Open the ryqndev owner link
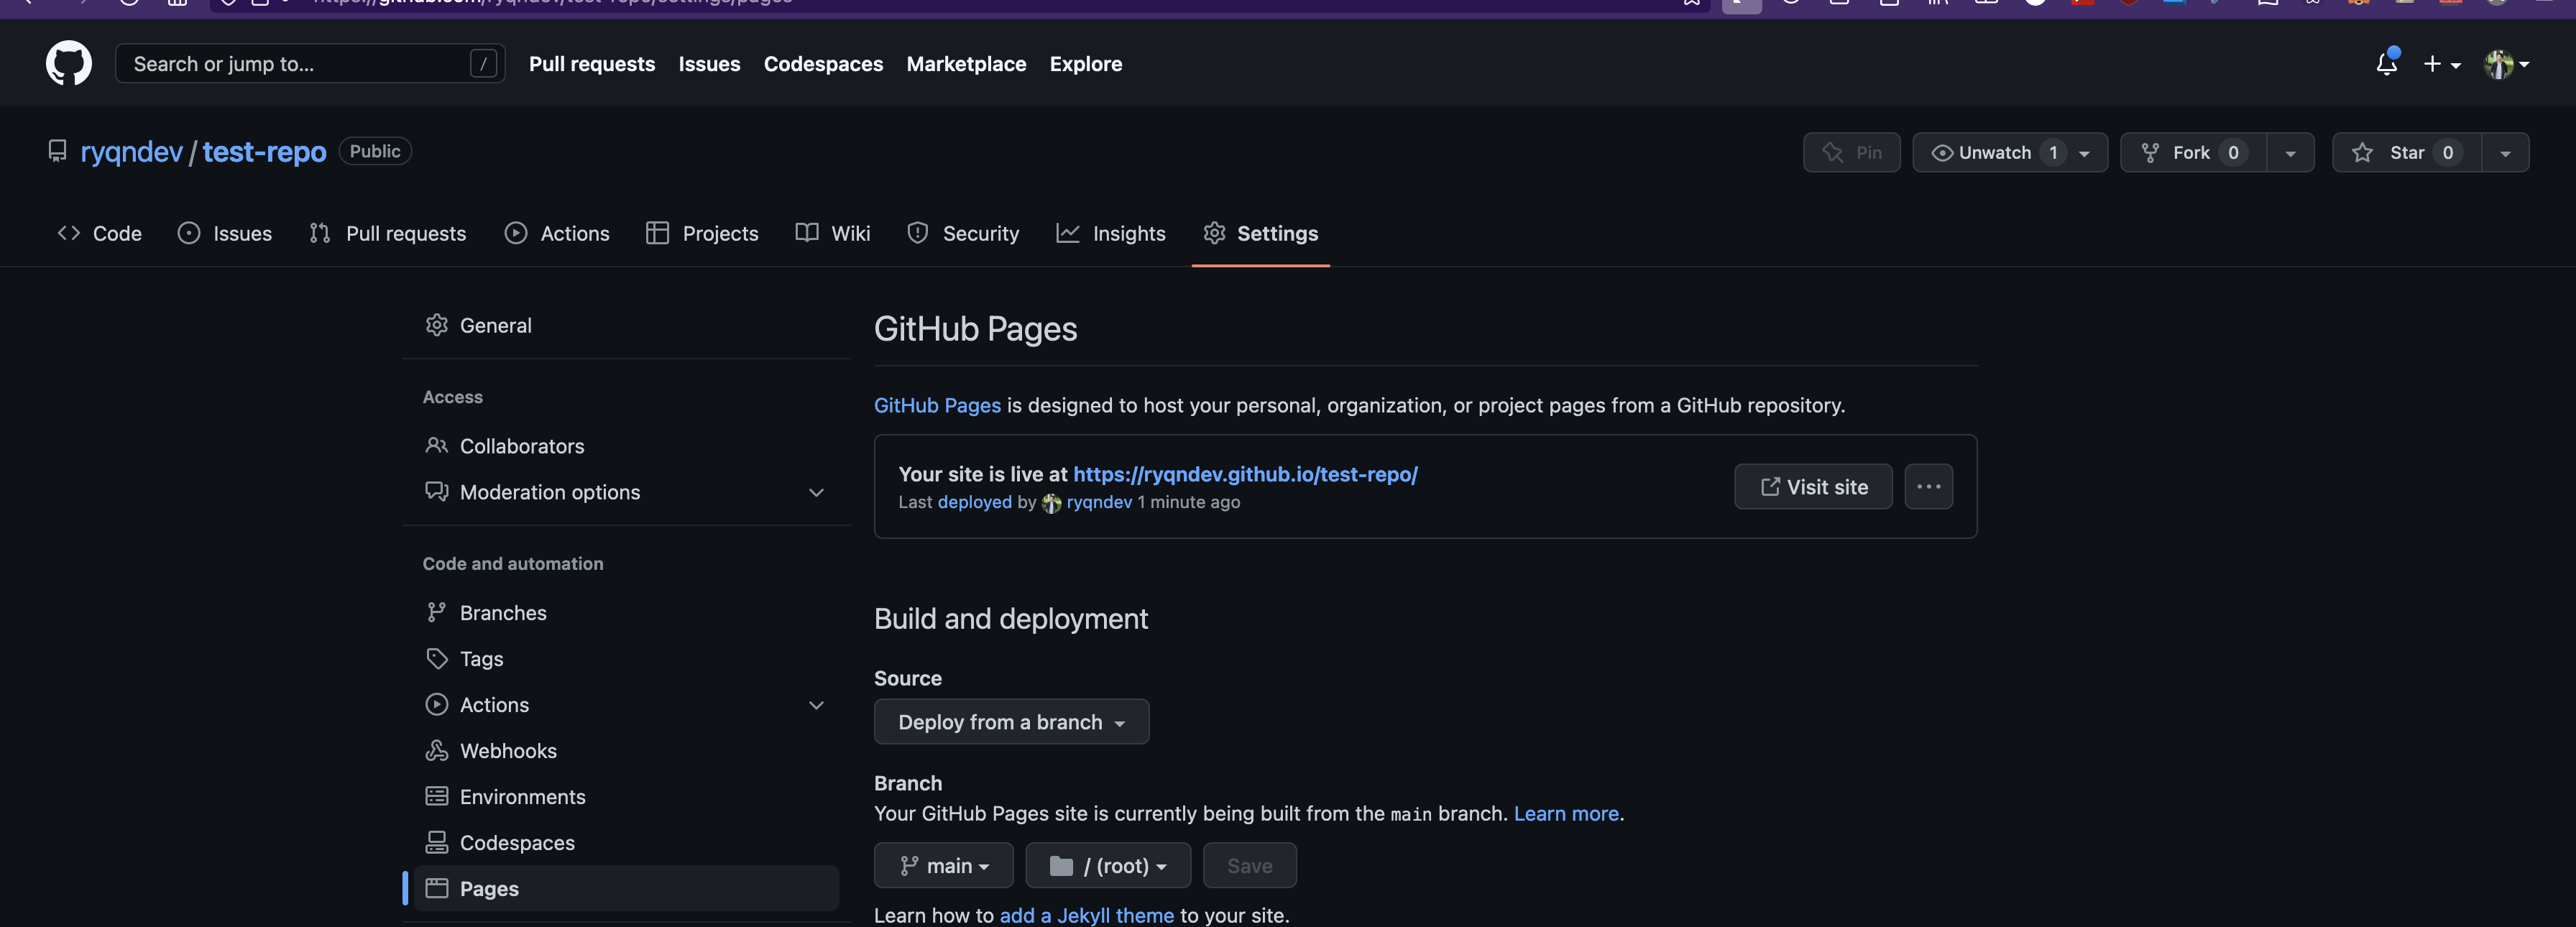 point(131,151)
